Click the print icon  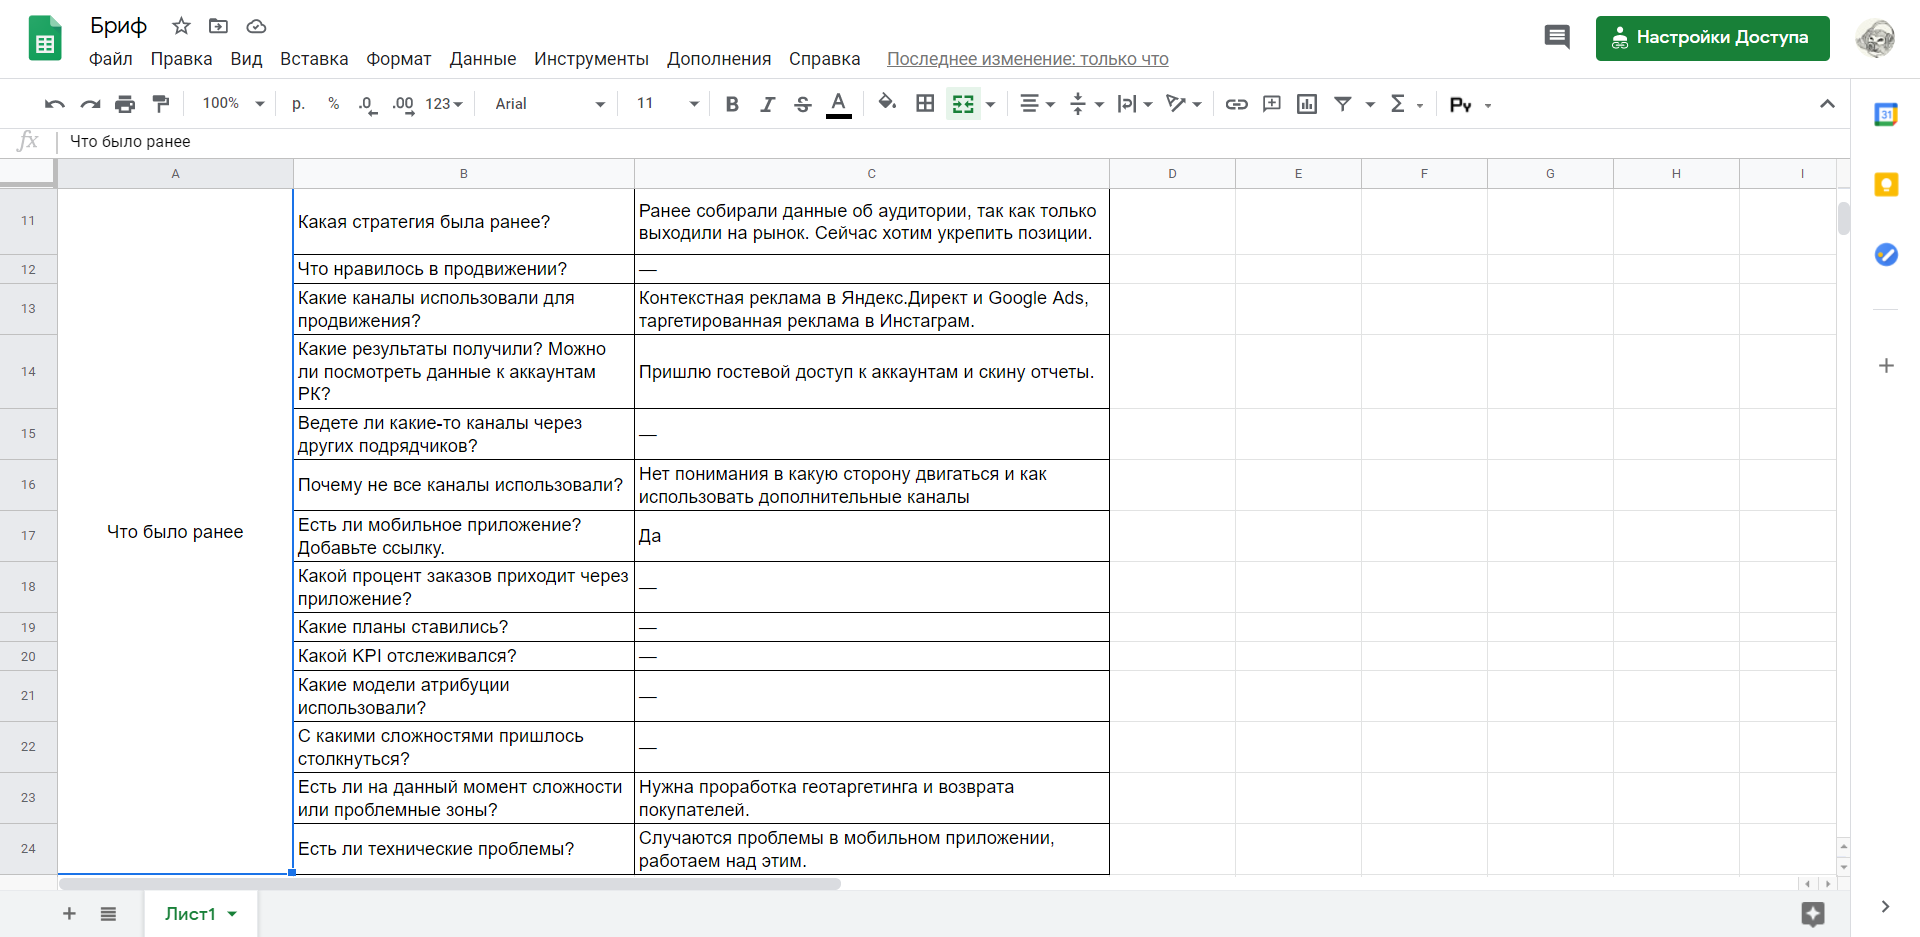click(125, 104)
